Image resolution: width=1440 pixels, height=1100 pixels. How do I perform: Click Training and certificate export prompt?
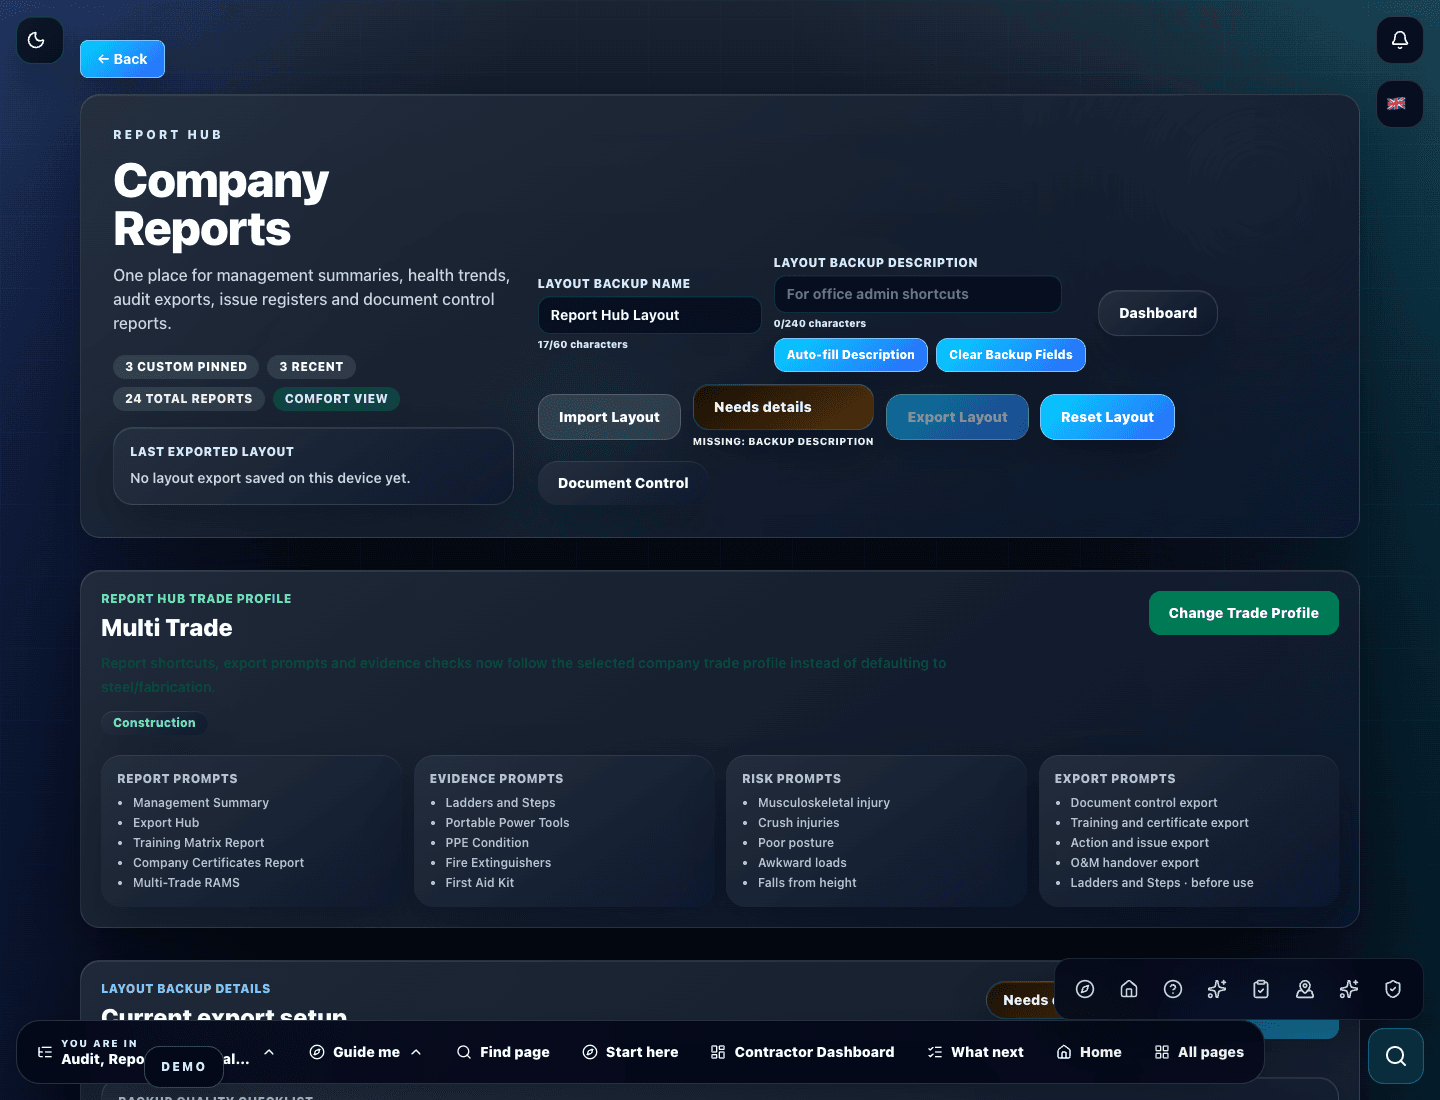[x=1160, y=823]
